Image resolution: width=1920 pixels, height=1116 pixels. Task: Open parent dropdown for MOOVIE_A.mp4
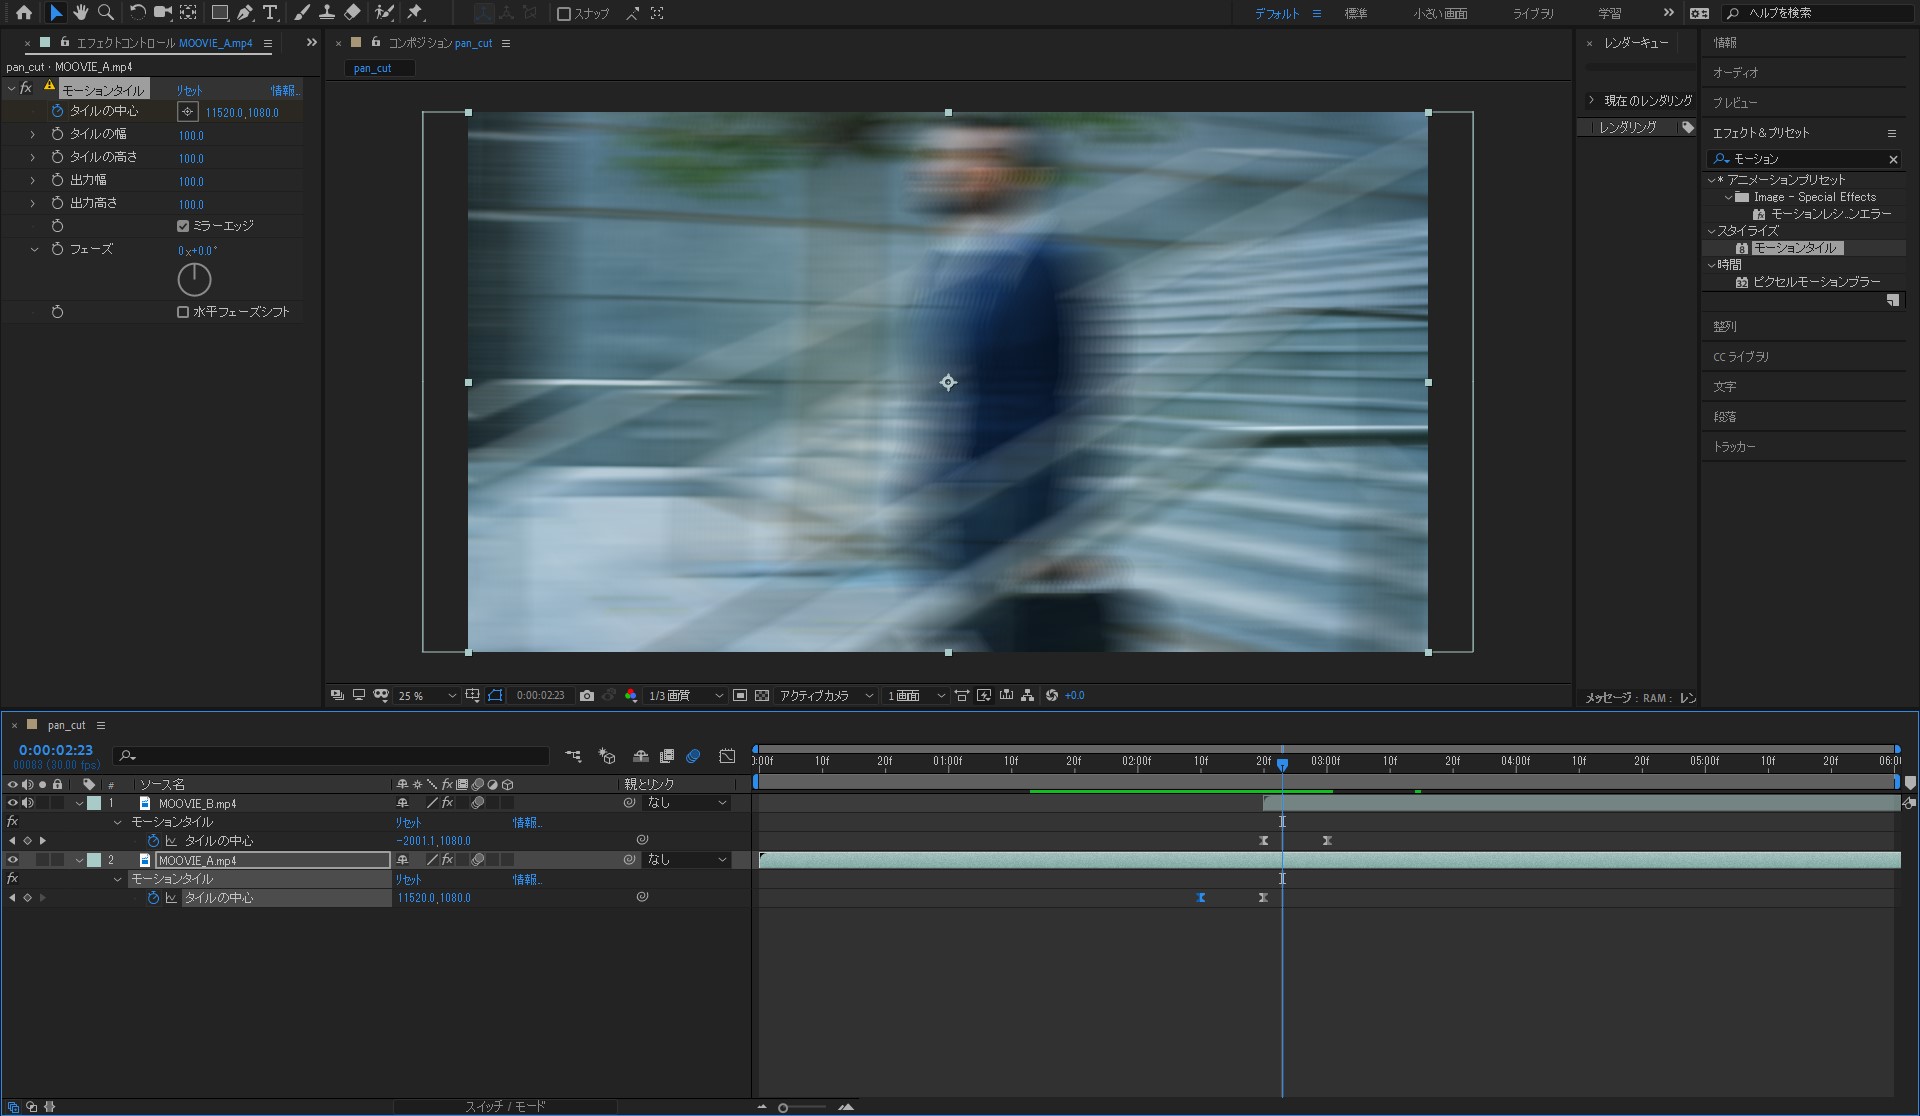[x=687, y=860]
